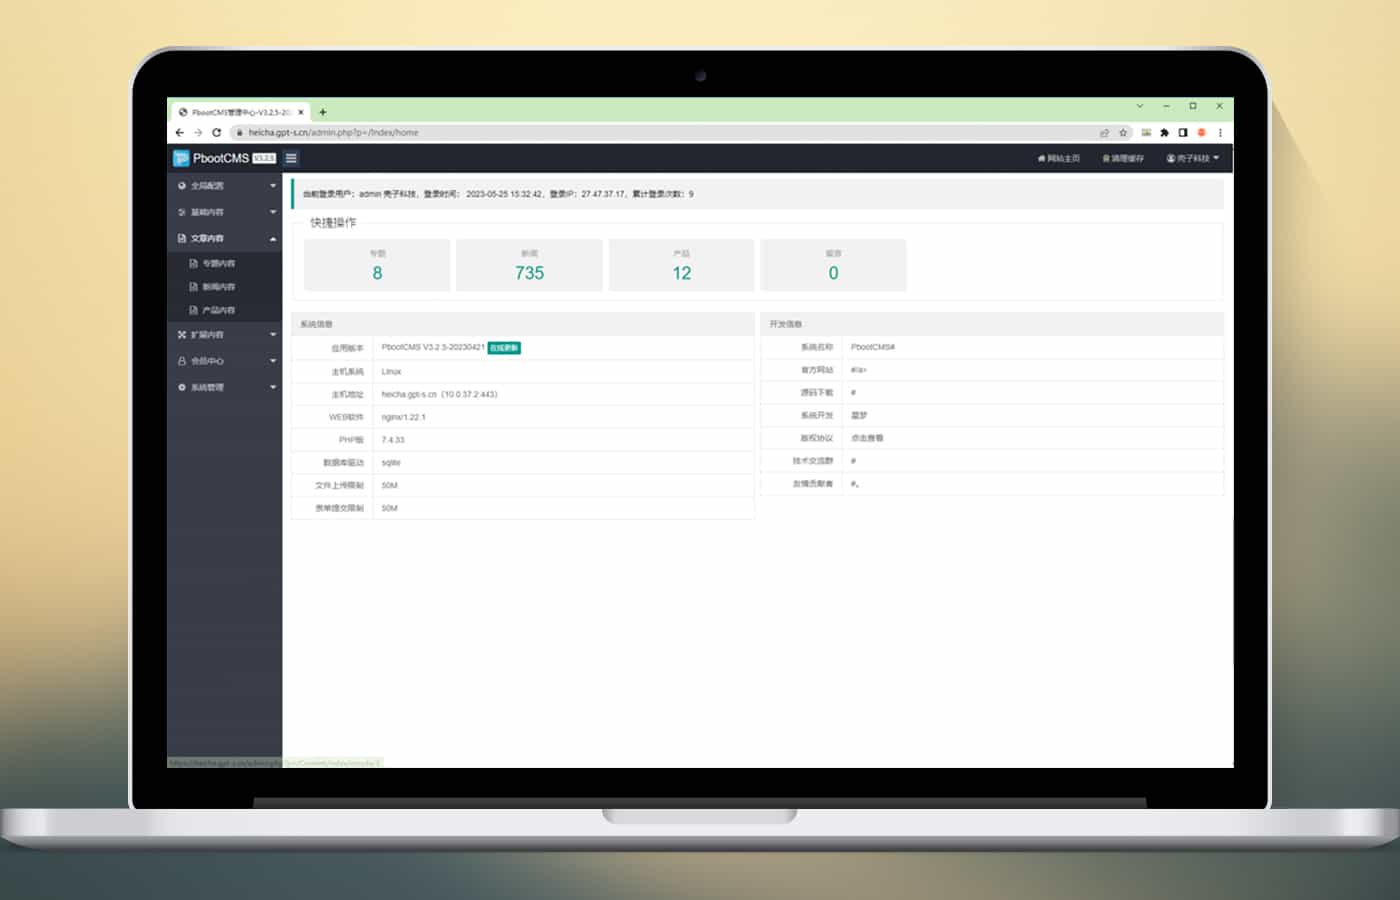Click the 'PbootCMS#' system name value
Viewport: 1400px width, 900px height.
pos(873,347)
